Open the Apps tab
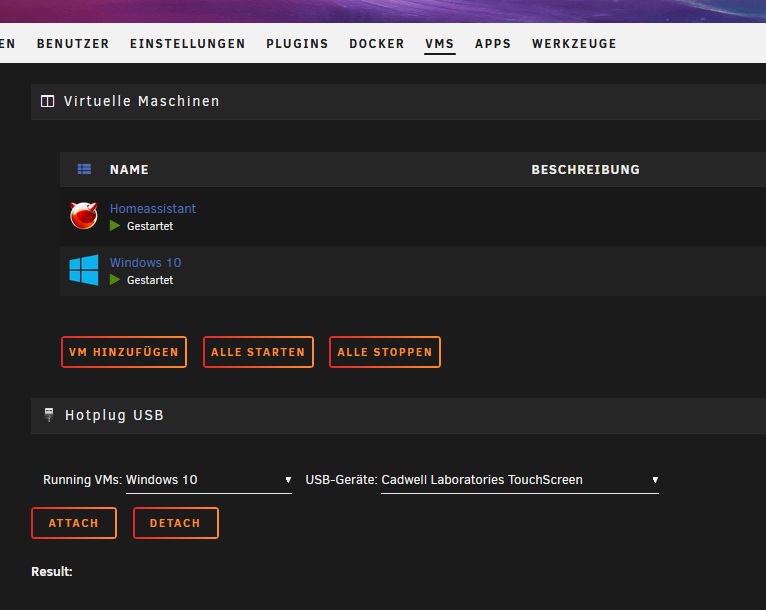This screenshot has height=610, width=766. 493,44
